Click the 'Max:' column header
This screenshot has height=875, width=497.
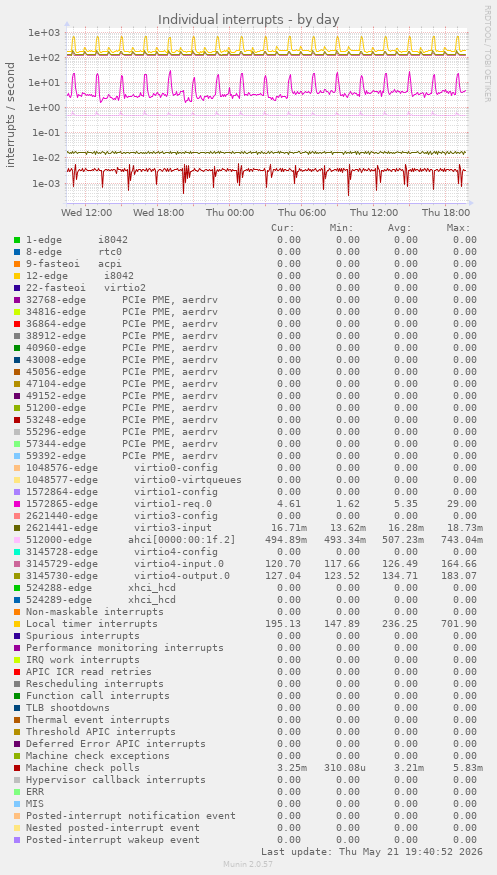(x=458, y=228)
